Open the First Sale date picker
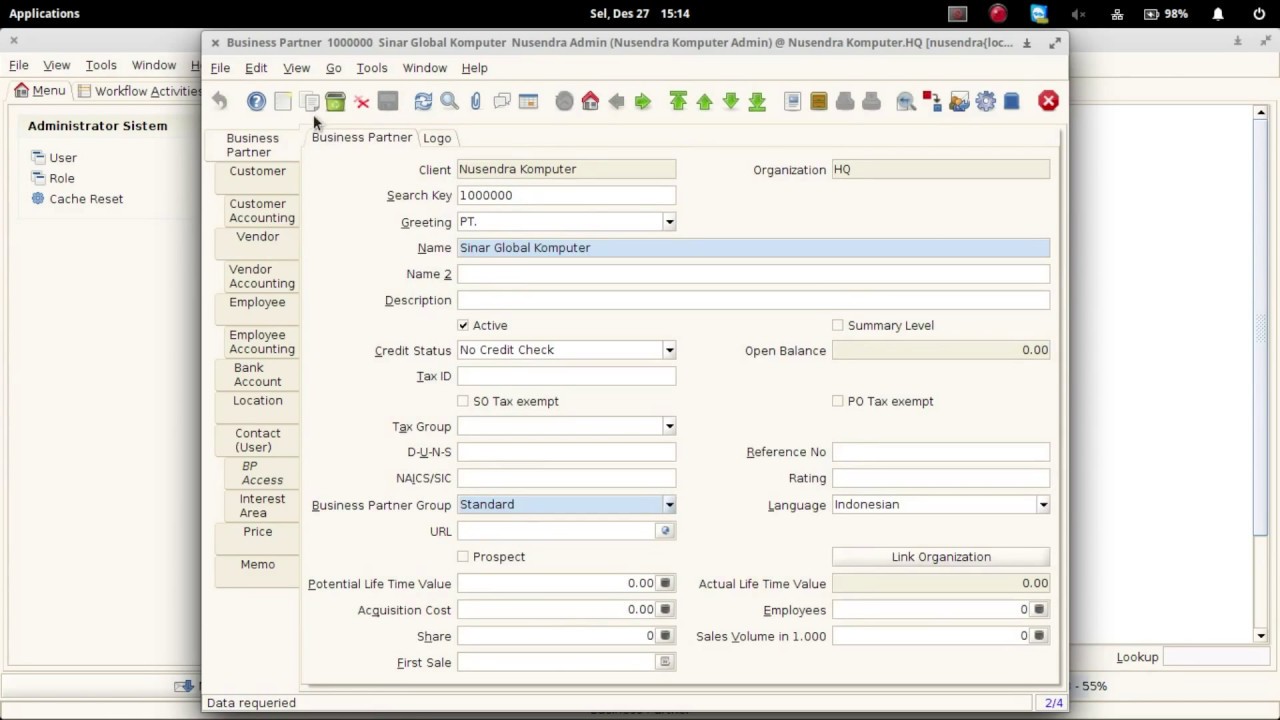 [x=666, y=662]
